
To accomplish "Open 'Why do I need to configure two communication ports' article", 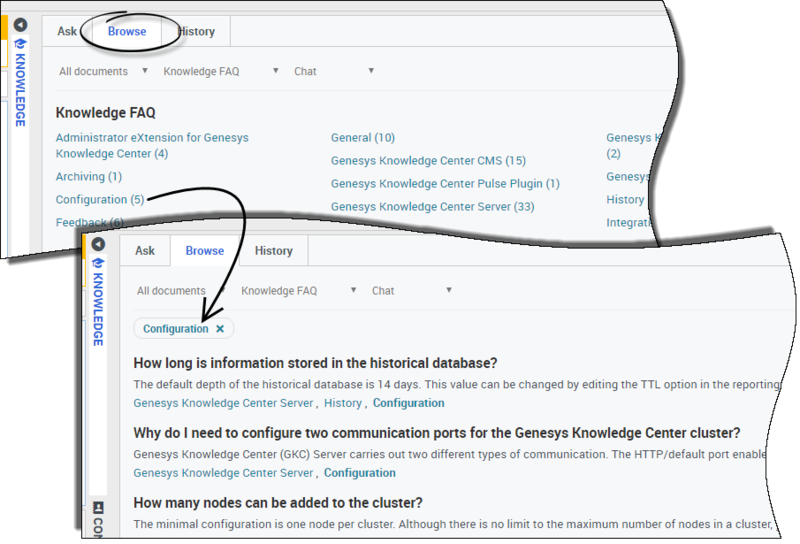I will [437, 433].
